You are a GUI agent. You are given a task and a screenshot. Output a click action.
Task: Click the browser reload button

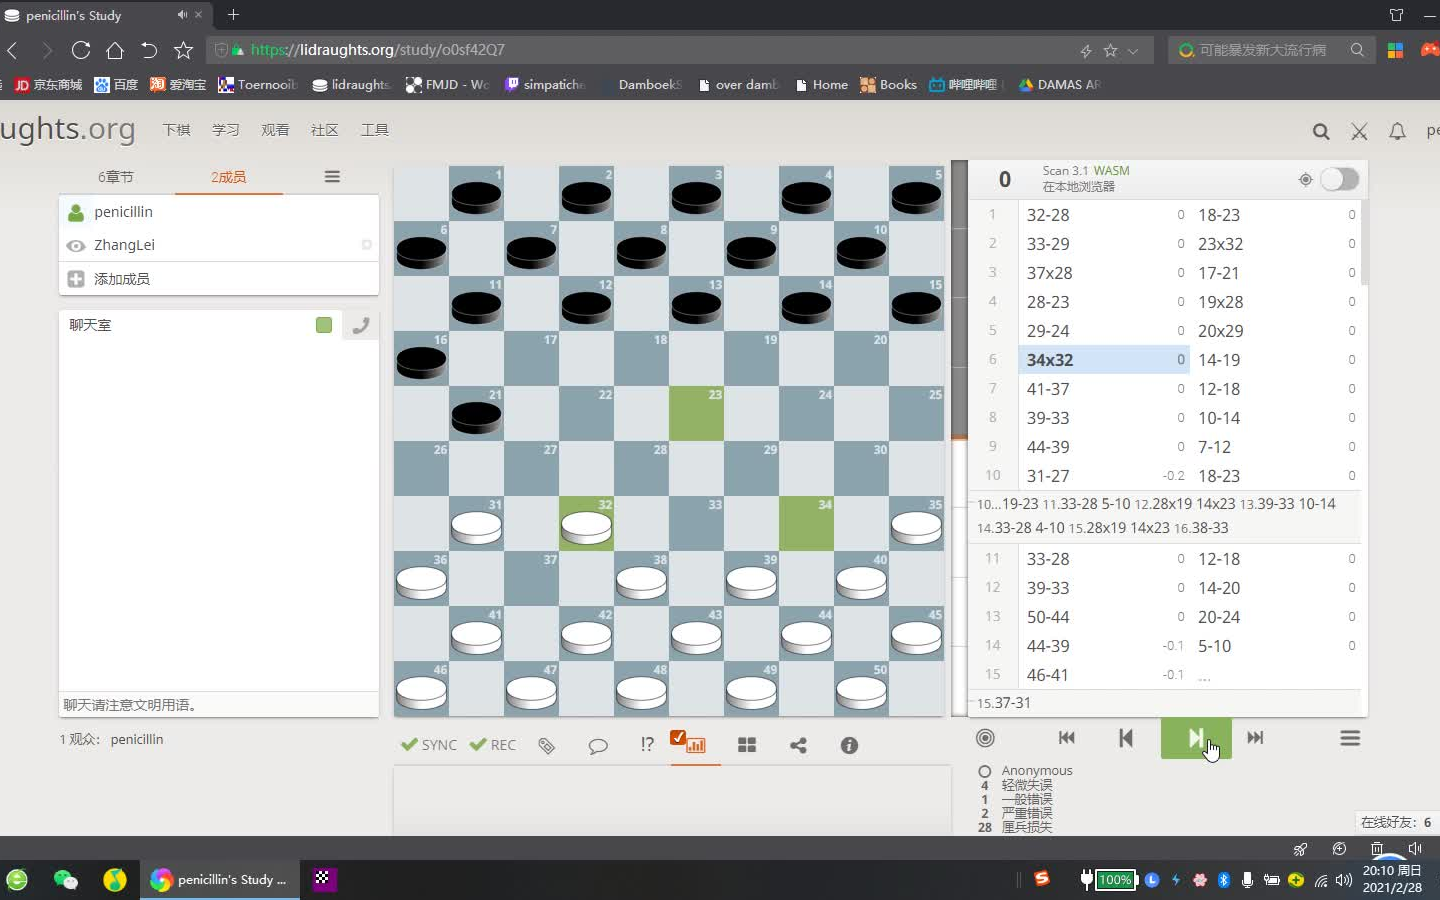pos(81,50)
